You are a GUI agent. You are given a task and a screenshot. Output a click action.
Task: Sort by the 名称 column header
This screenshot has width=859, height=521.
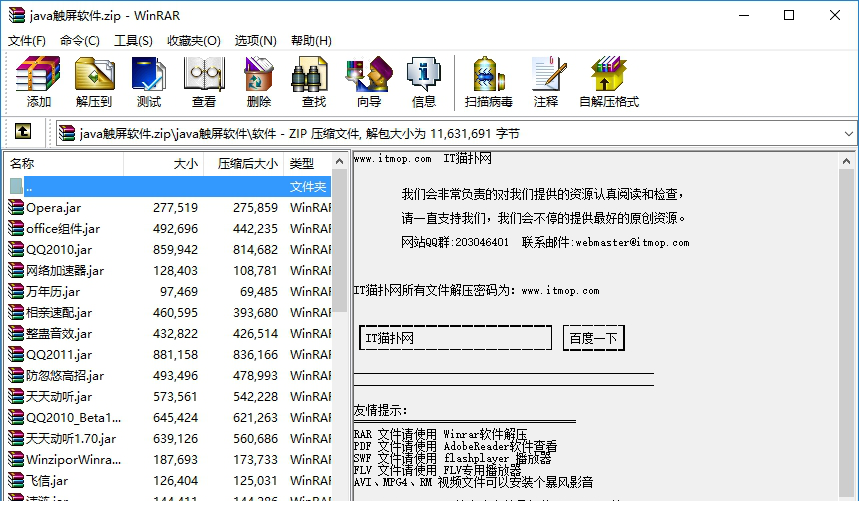pyautogui.click(x=64, y=163)
